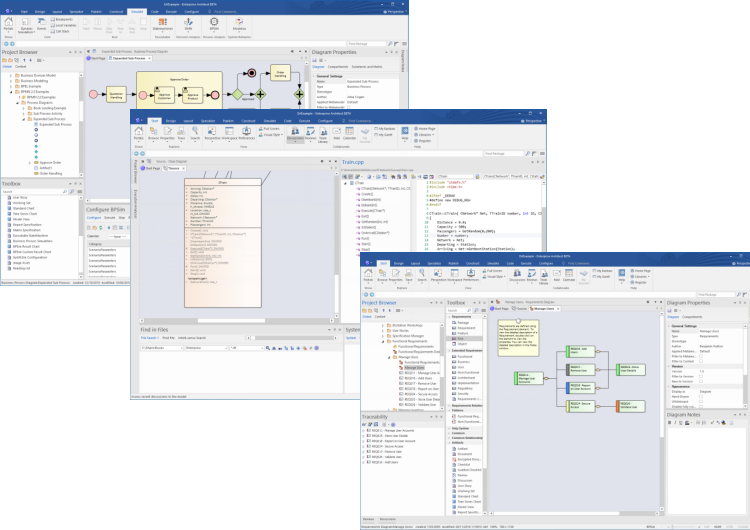Image resolution: width=750 pixels, height=530 pixels.
Task: Select REQ024 Secure Access requirement box
Action: (x=581, y=406)
